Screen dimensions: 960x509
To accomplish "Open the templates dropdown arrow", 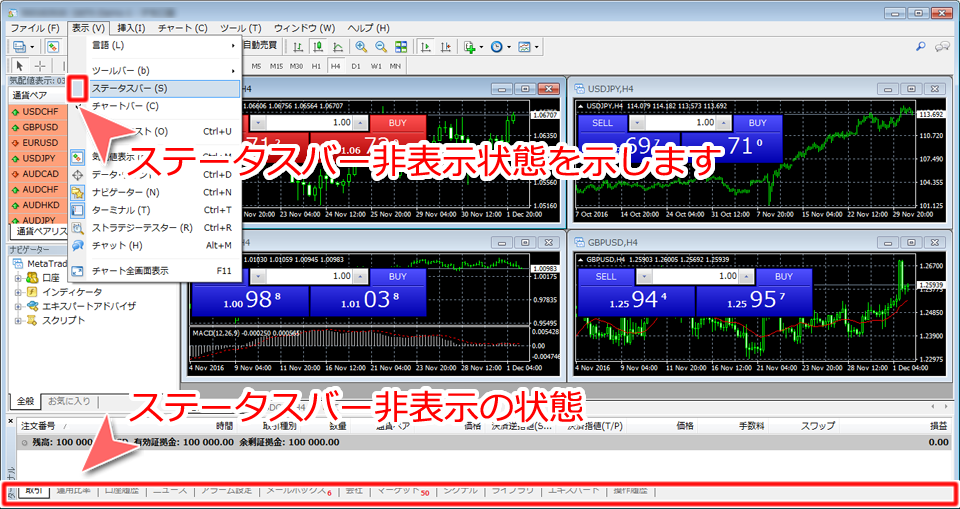I will [x=536, y=47].
